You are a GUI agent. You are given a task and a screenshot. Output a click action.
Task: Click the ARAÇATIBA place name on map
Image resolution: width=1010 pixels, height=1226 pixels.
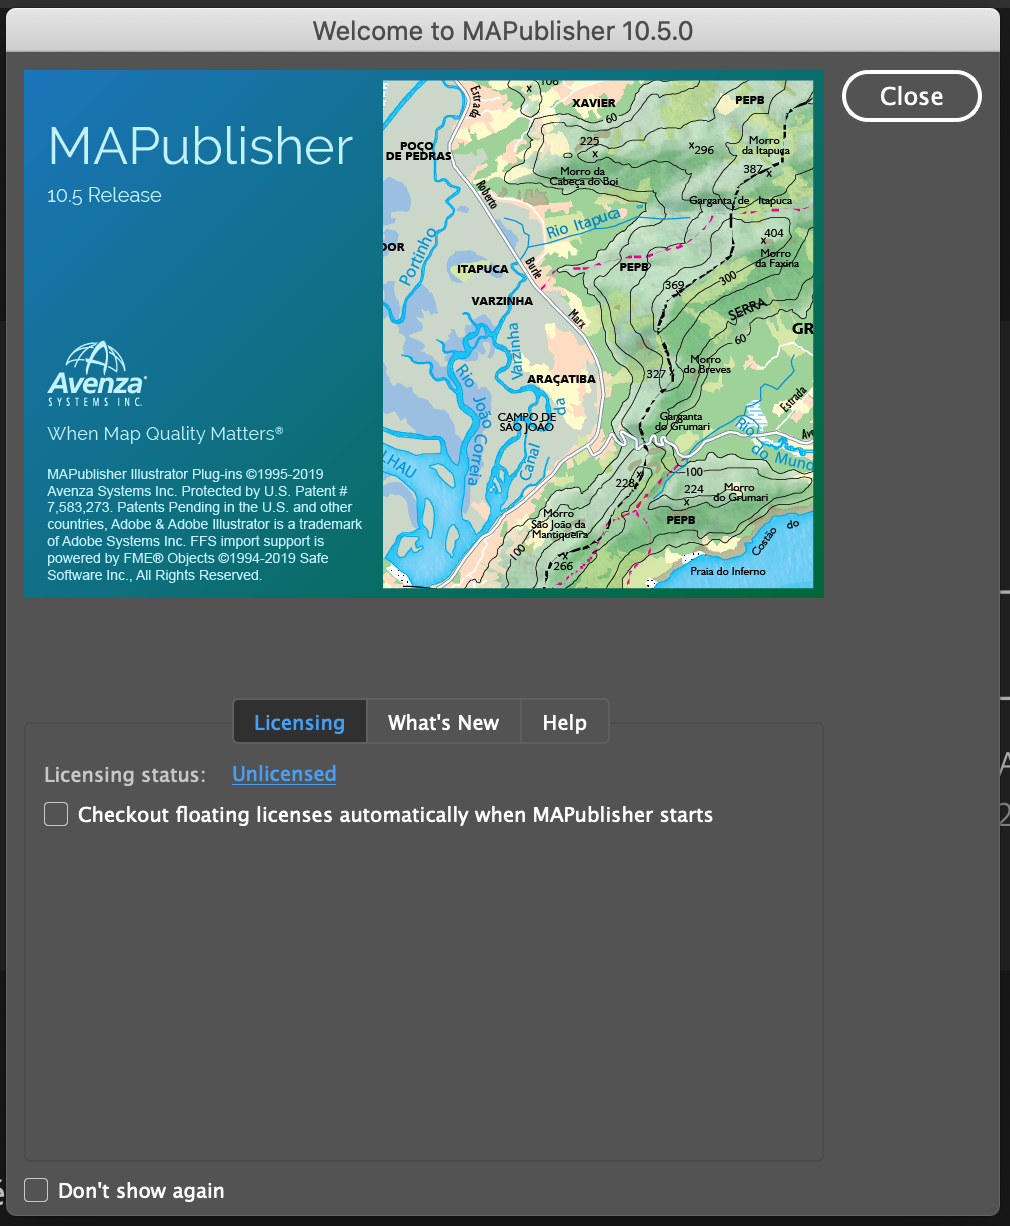(x=561, y=379)
